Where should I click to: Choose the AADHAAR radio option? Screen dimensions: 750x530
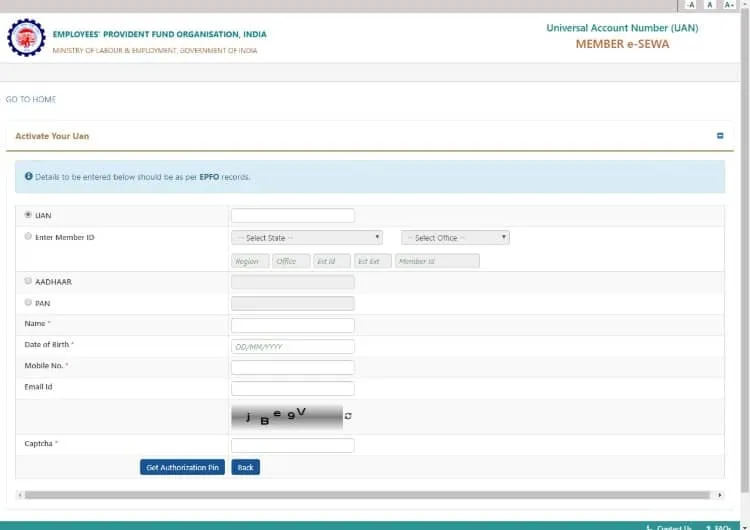tap(28, 281)
